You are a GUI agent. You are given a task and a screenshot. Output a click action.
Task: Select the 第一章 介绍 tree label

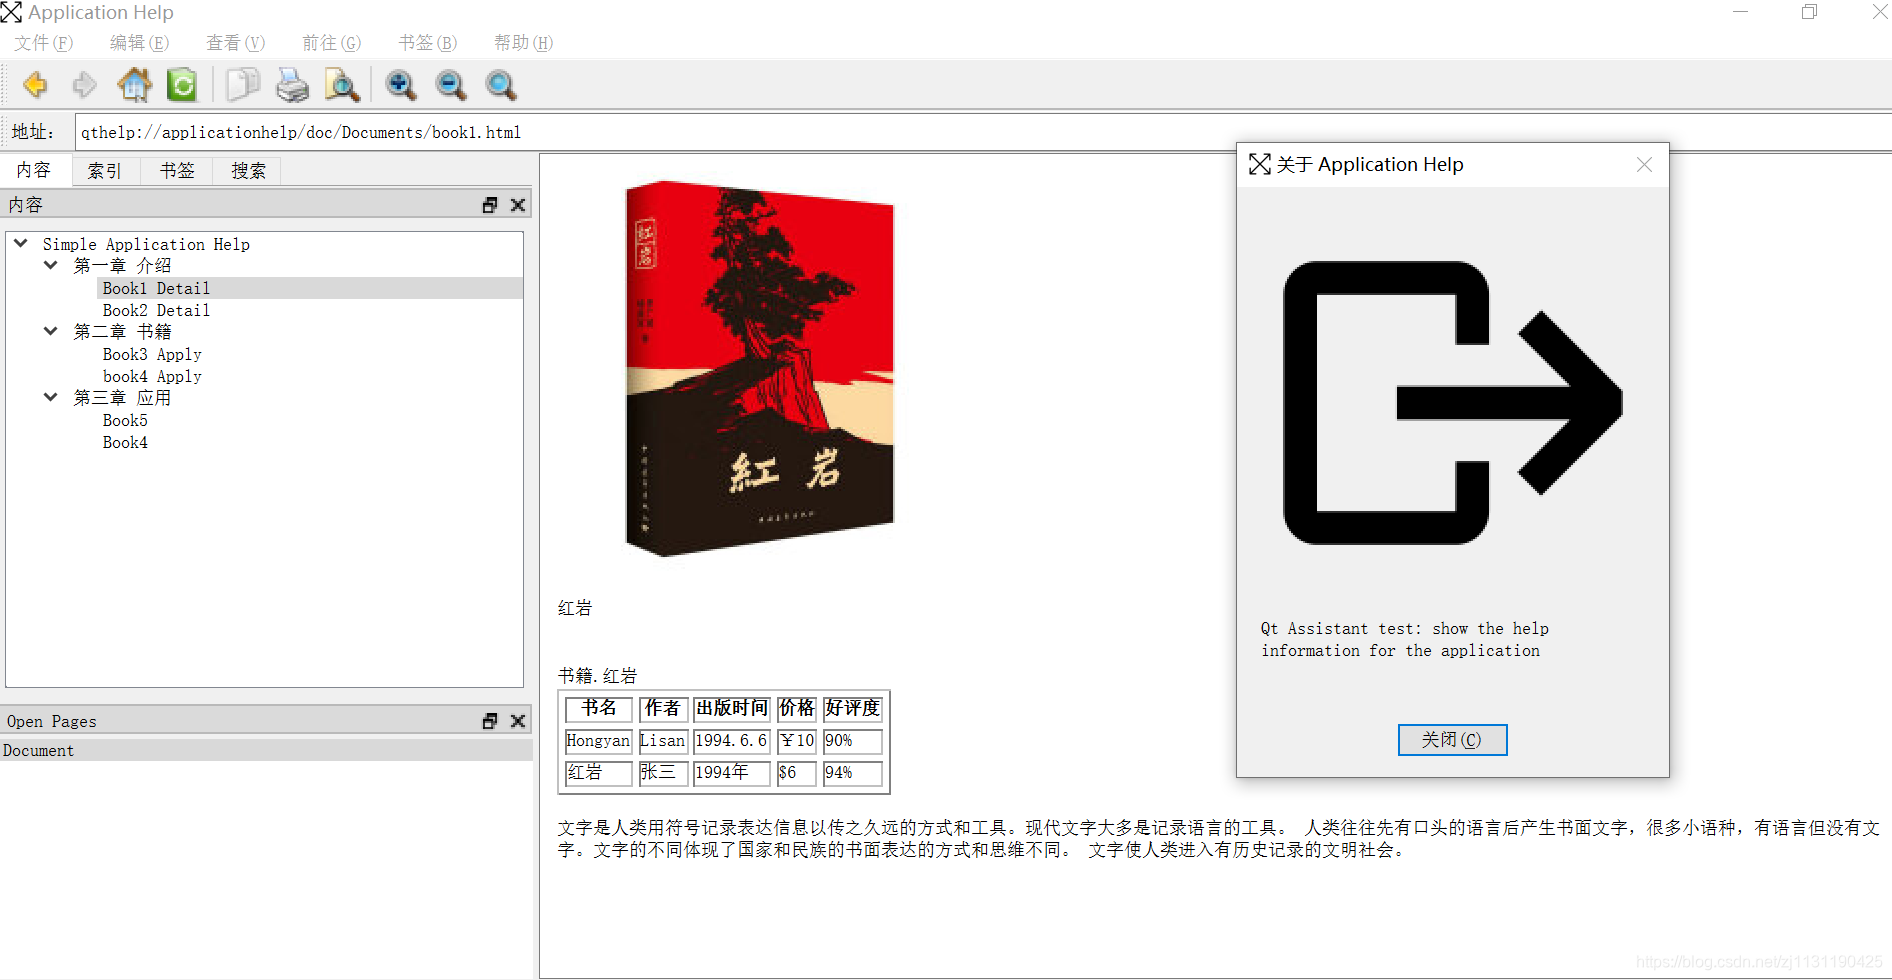pos(122,266)
